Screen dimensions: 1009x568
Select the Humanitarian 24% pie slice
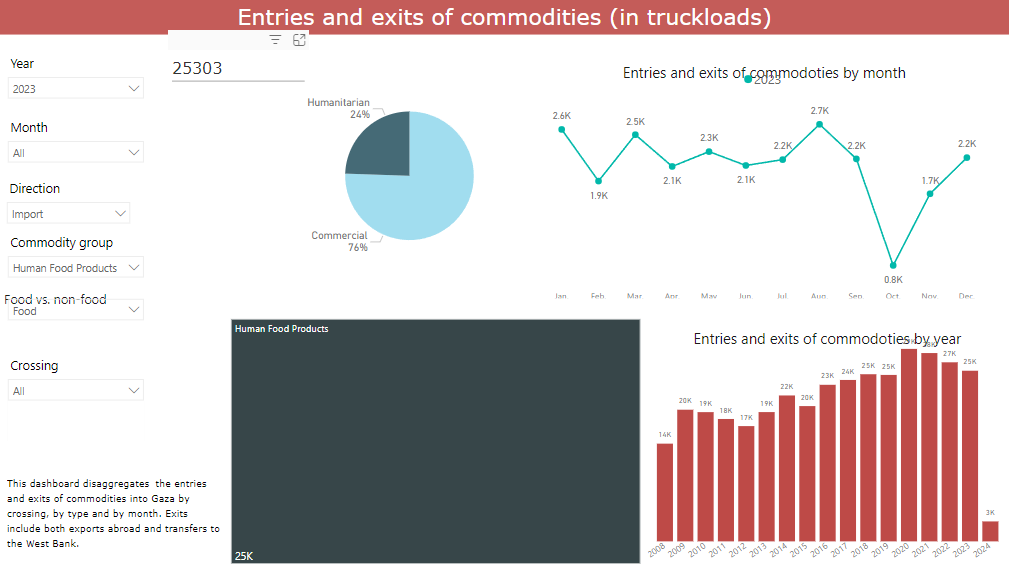coord(385,151)
